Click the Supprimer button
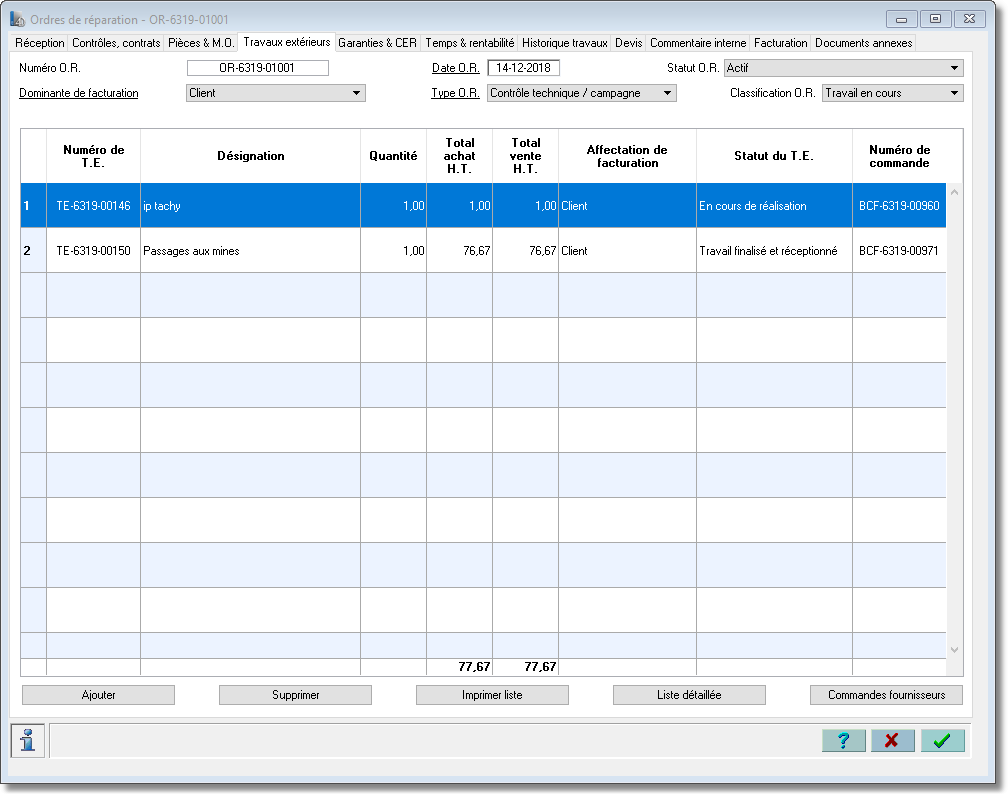1008x796 pixels. (x=295, y=695)
